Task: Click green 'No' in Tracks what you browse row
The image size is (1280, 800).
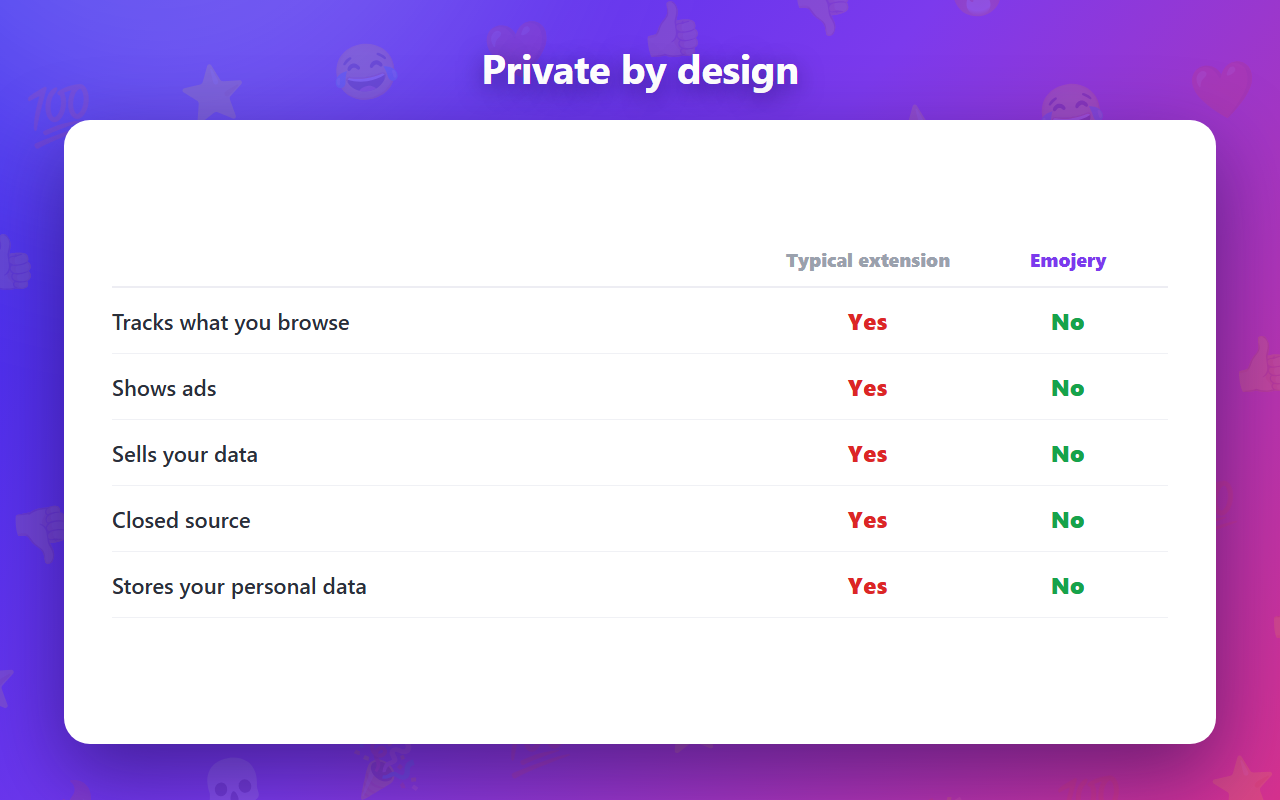Action: [1068, 322]
